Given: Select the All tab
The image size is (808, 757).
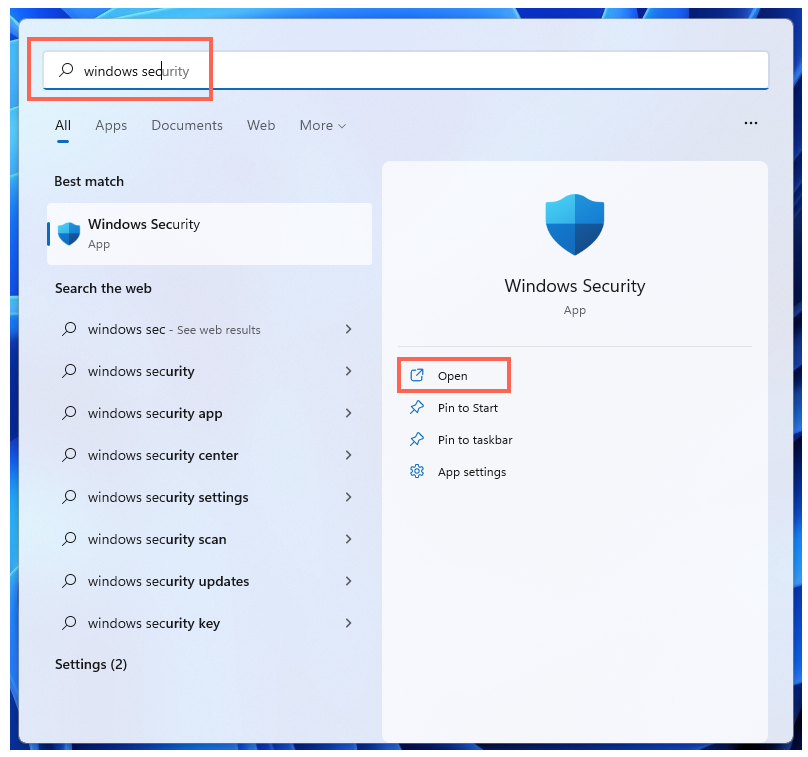Looking at the screenshot, I should 63,125.
